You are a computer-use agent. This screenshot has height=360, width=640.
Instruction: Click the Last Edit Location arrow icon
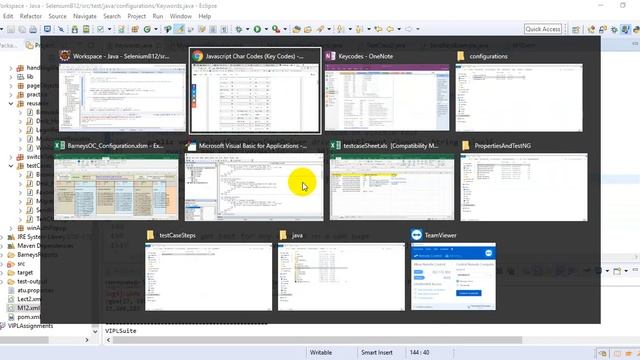coord(378,29)
